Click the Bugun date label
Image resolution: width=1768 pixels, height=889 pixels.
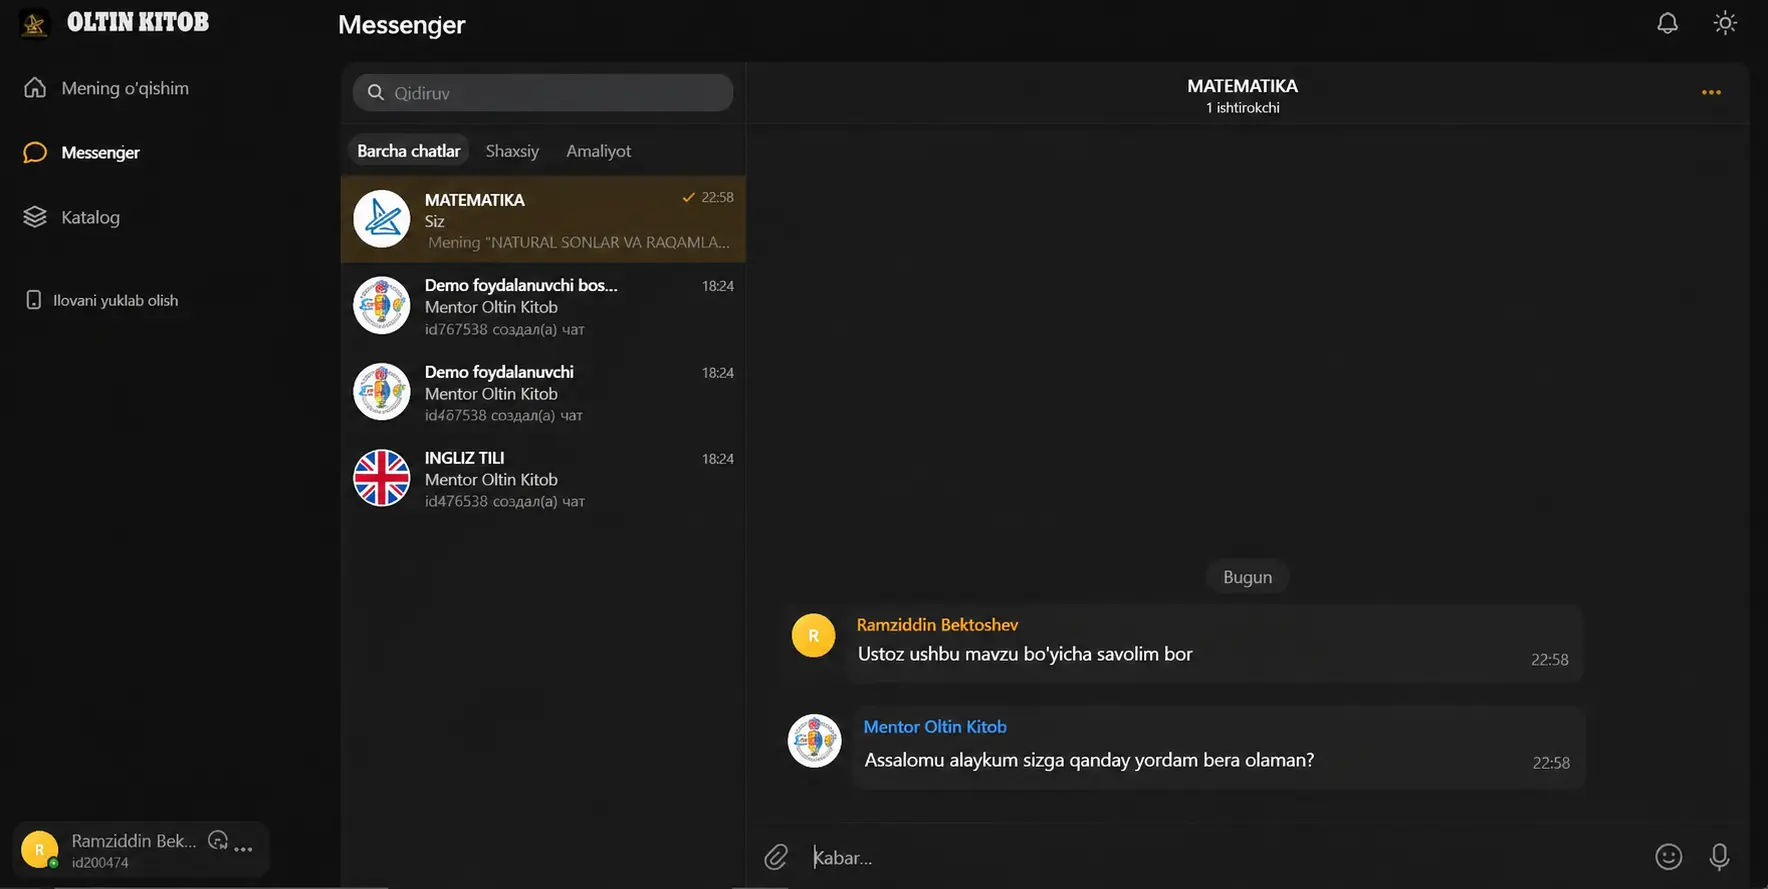click(1247, 577)
